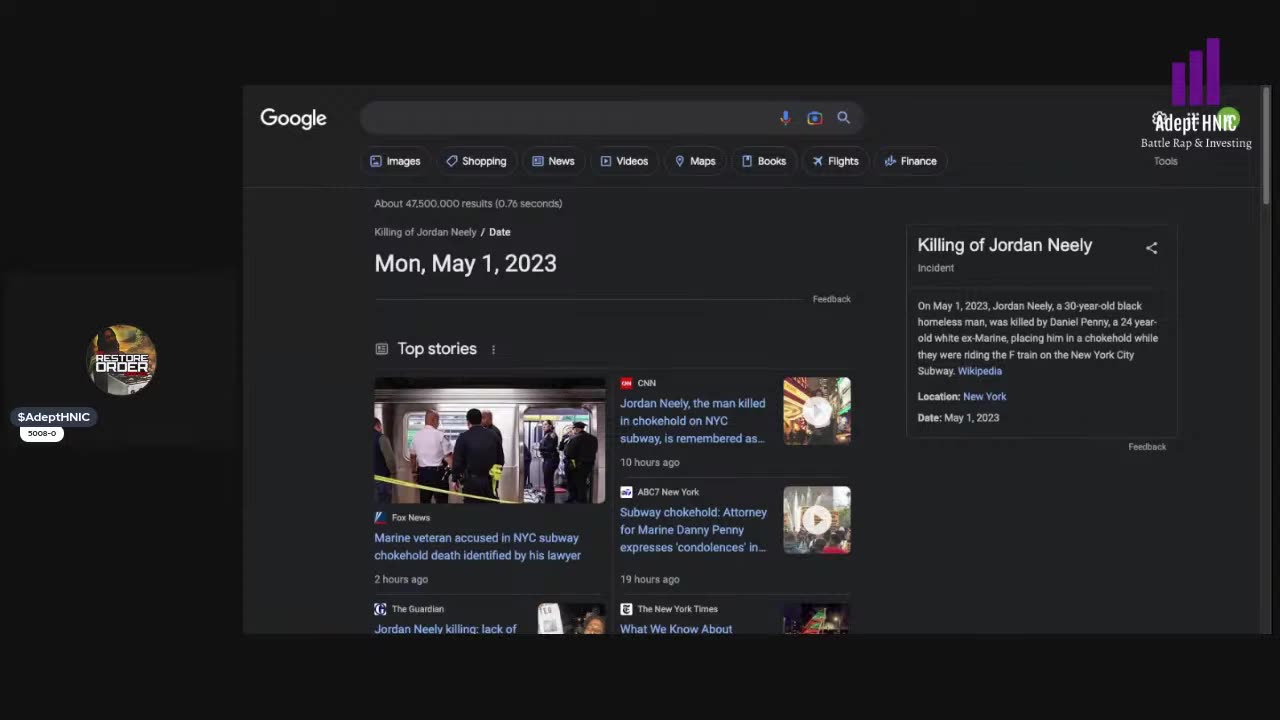
Task: Click the Mon, May 1, 2023 answer
Action: click(465, 263)
